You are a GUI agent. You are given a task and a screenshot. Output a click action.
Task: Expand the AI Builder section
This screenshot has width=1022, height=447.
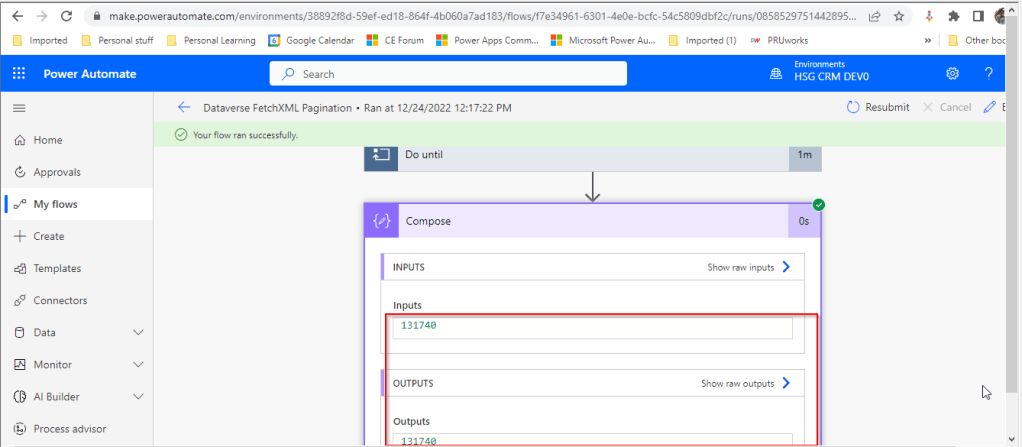(138, 397)
